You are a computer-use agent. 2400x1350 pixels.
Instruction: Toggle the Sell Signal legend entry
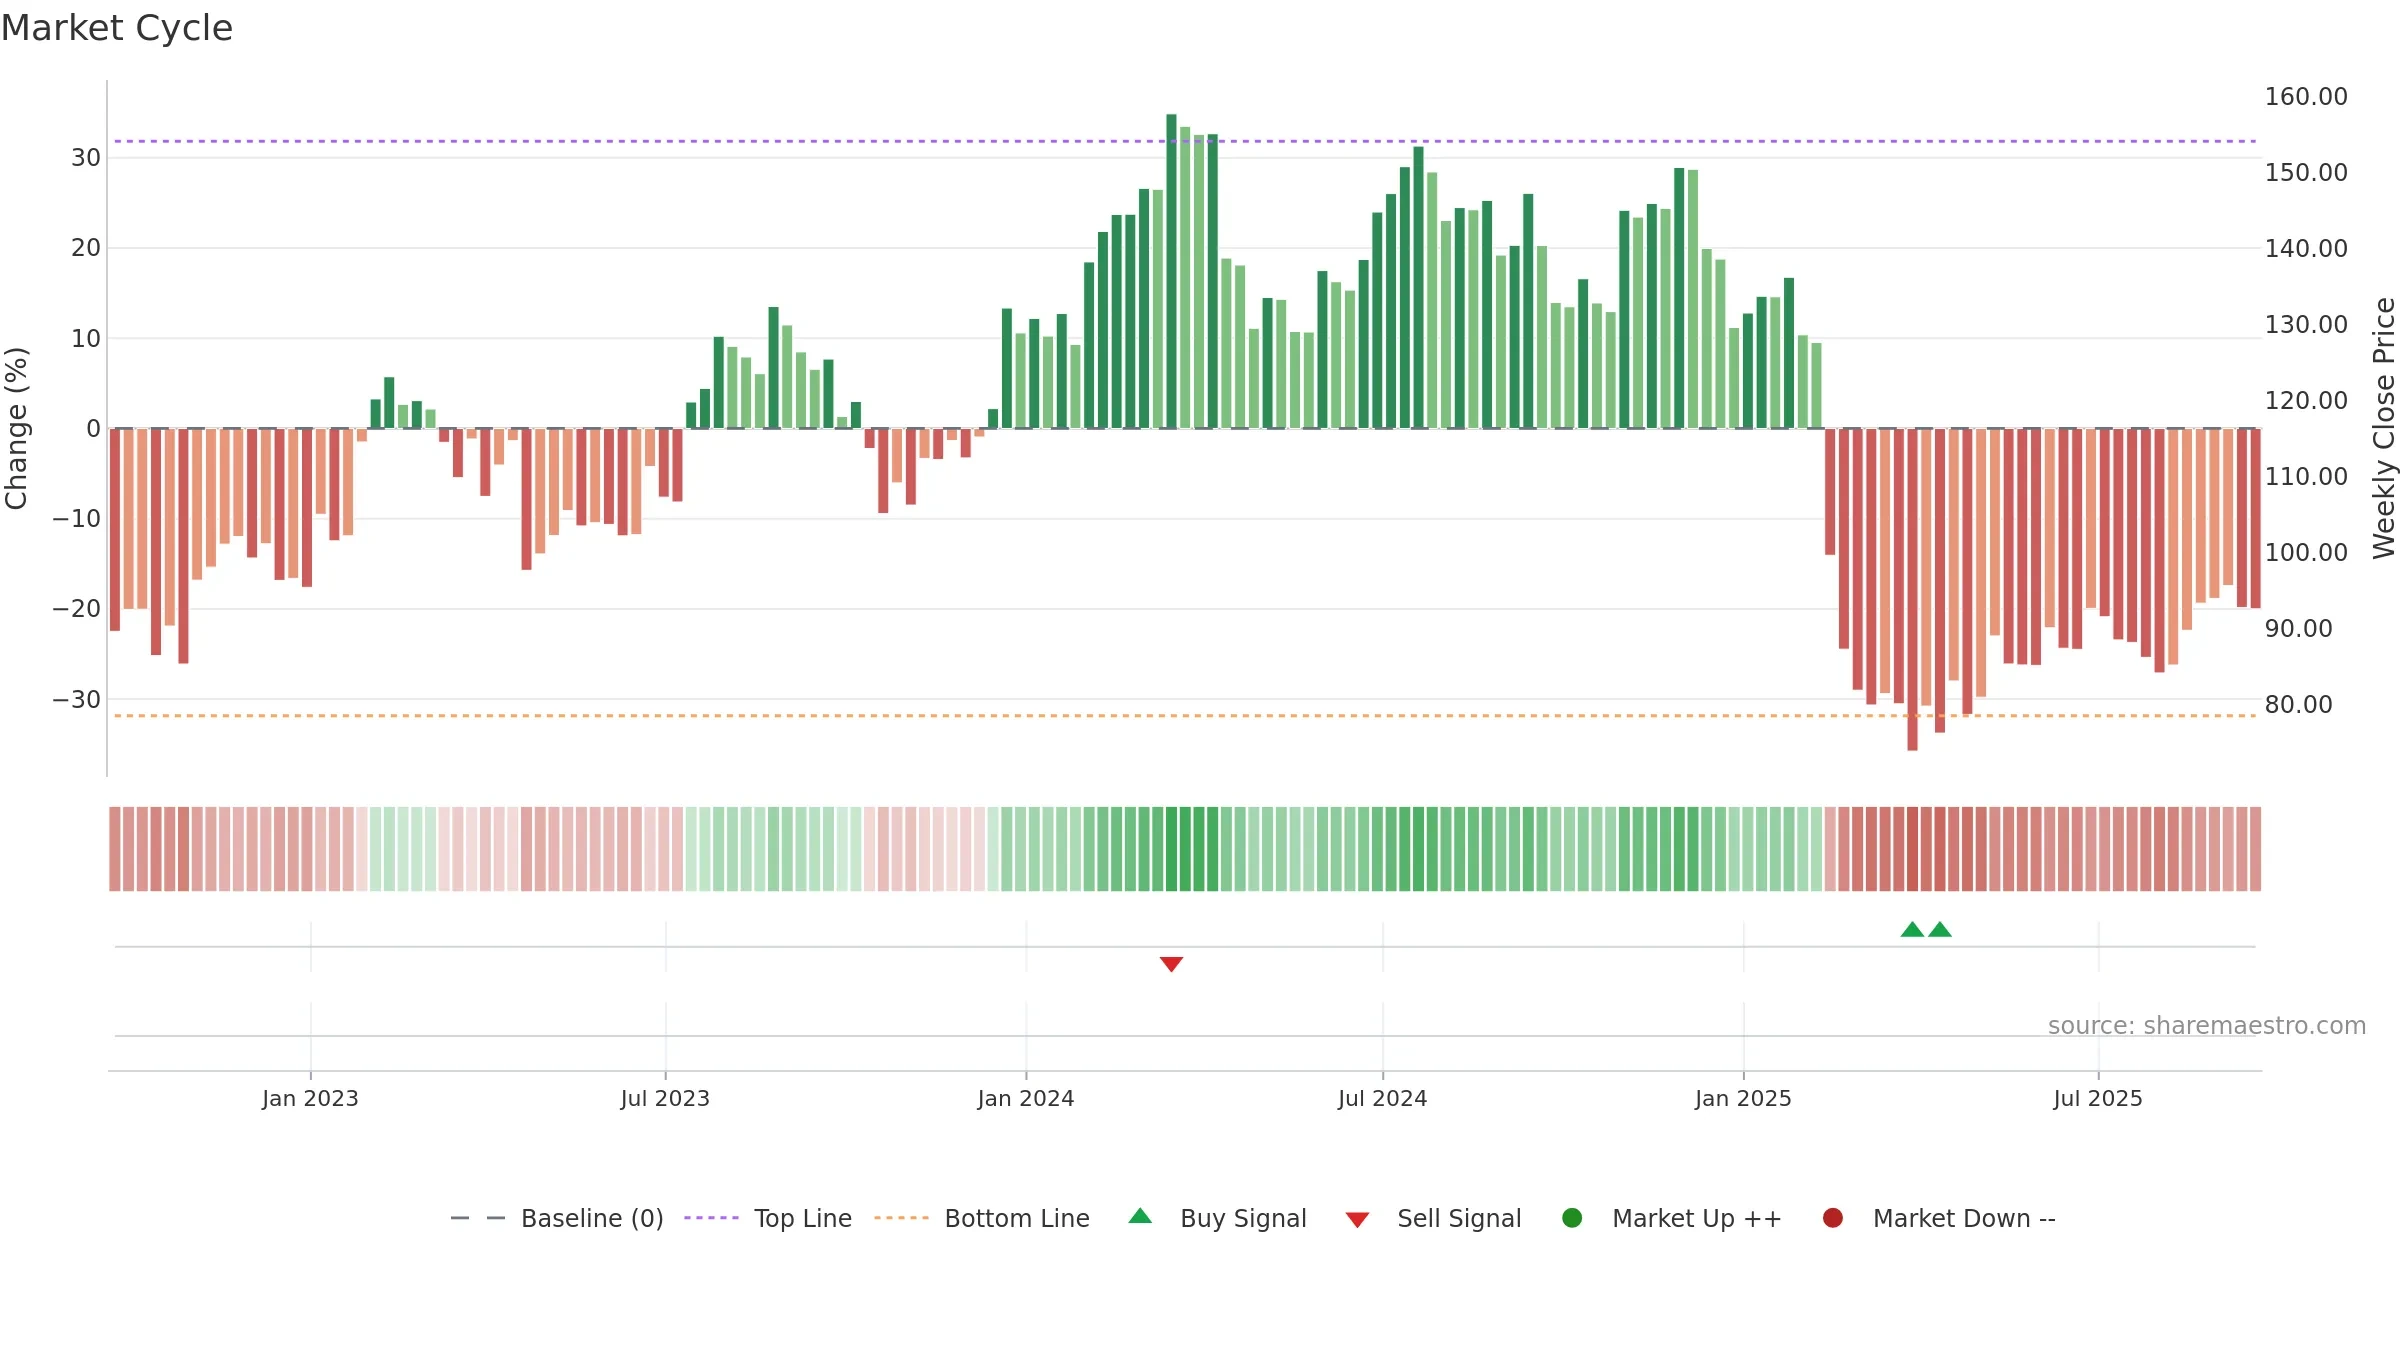coord(1433,1218)
